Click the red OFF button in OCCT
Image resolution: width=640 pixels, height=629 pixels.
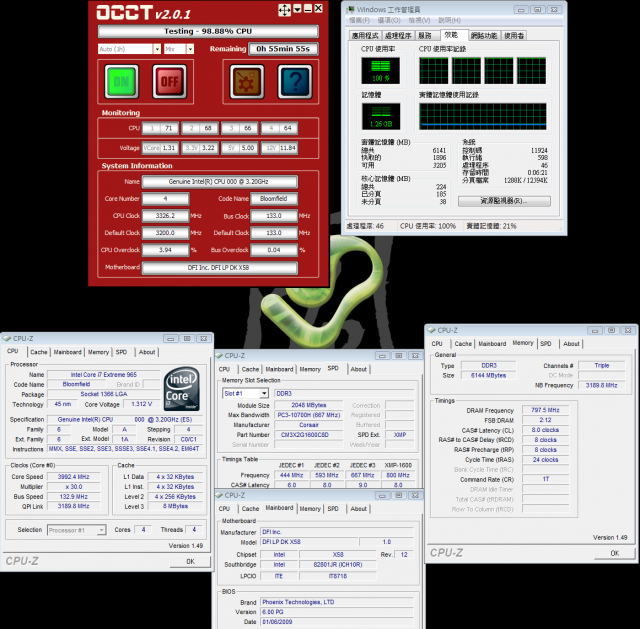click(x=169, y=81)
